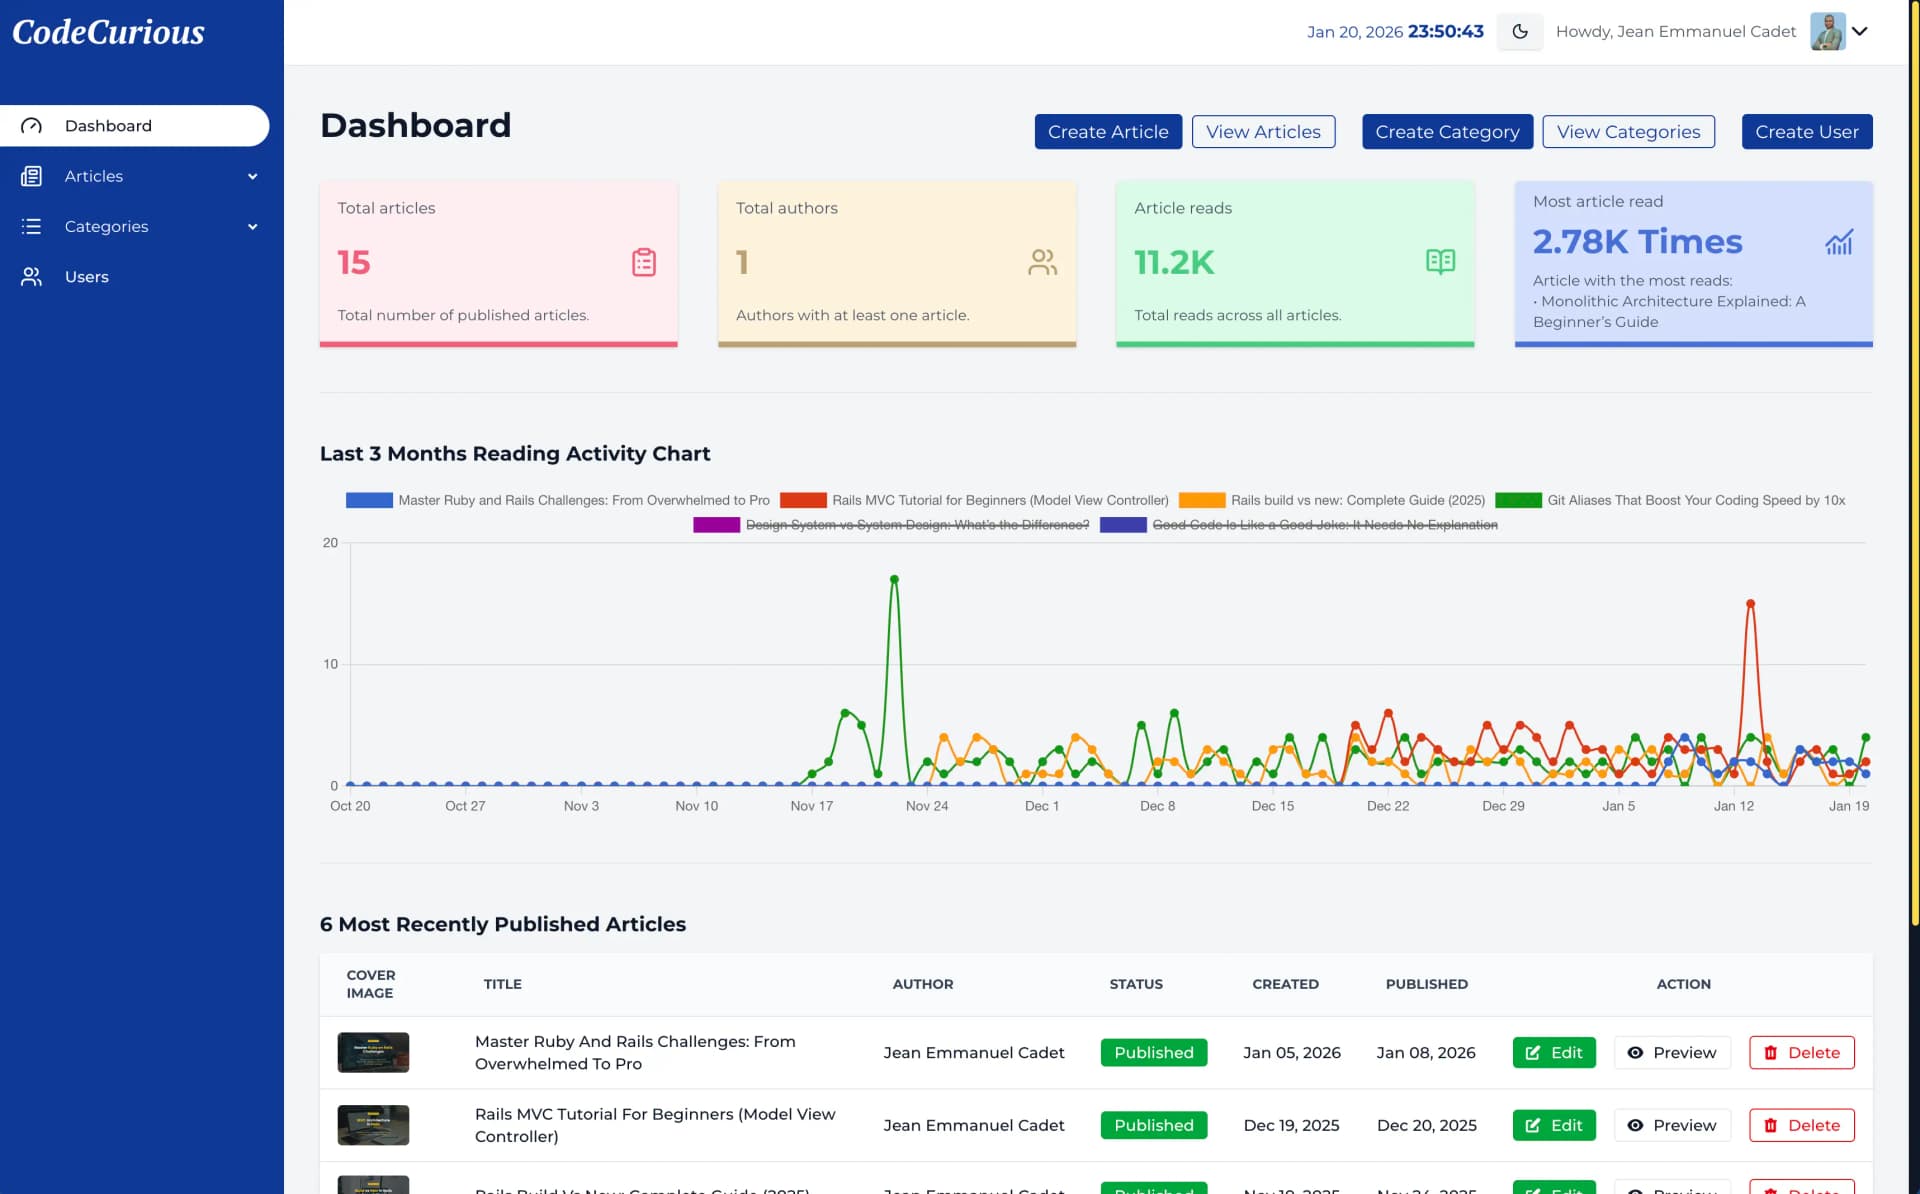Click the Create Article button
Screen dimensions: 1920x1194
(x=1108, y=131)
